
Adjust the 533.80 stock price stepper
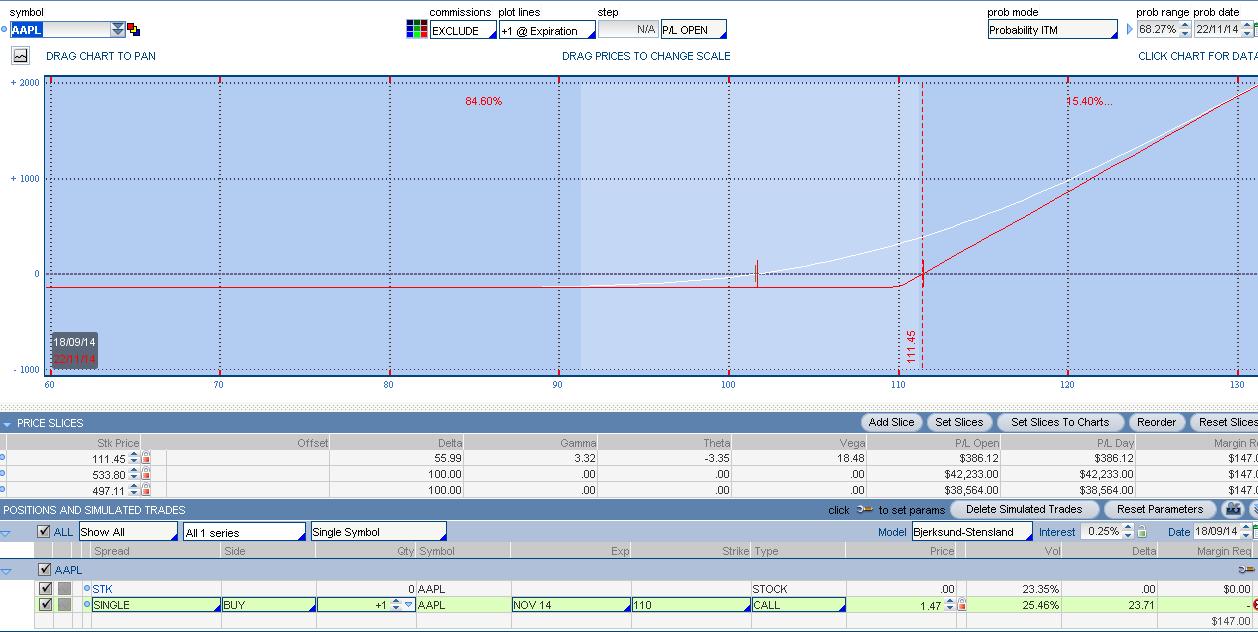[134, 474]
